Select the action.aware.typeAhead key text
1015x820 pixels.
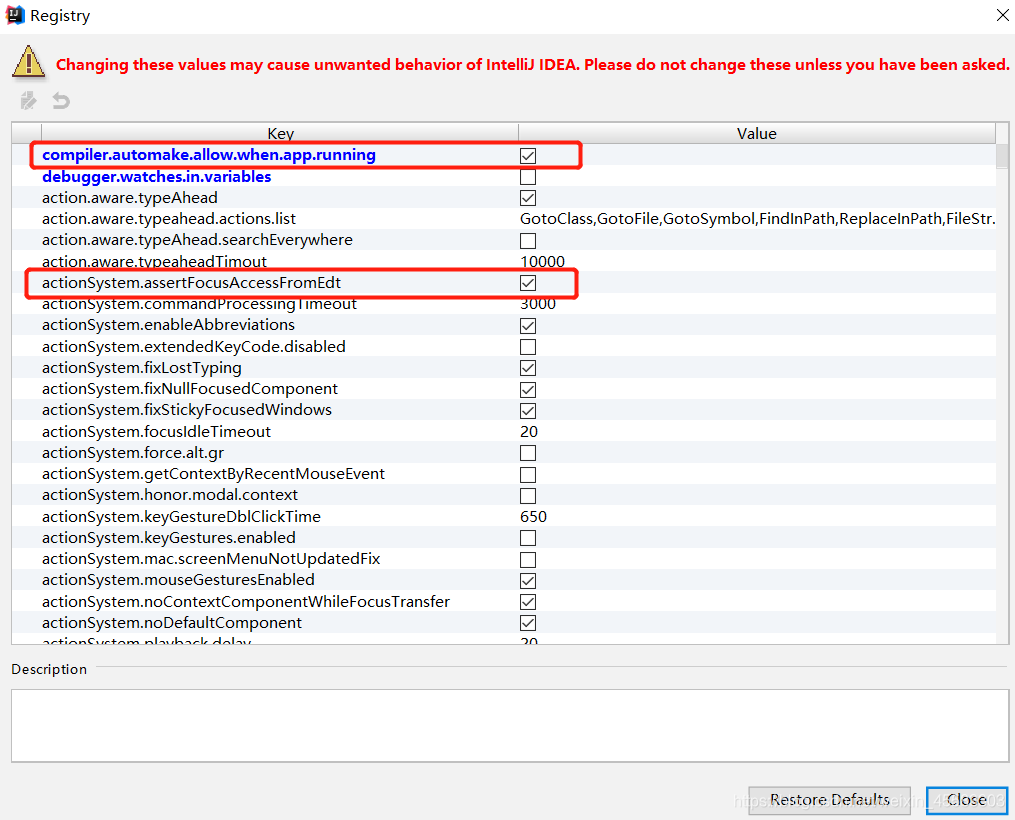[x=129, y=197]
